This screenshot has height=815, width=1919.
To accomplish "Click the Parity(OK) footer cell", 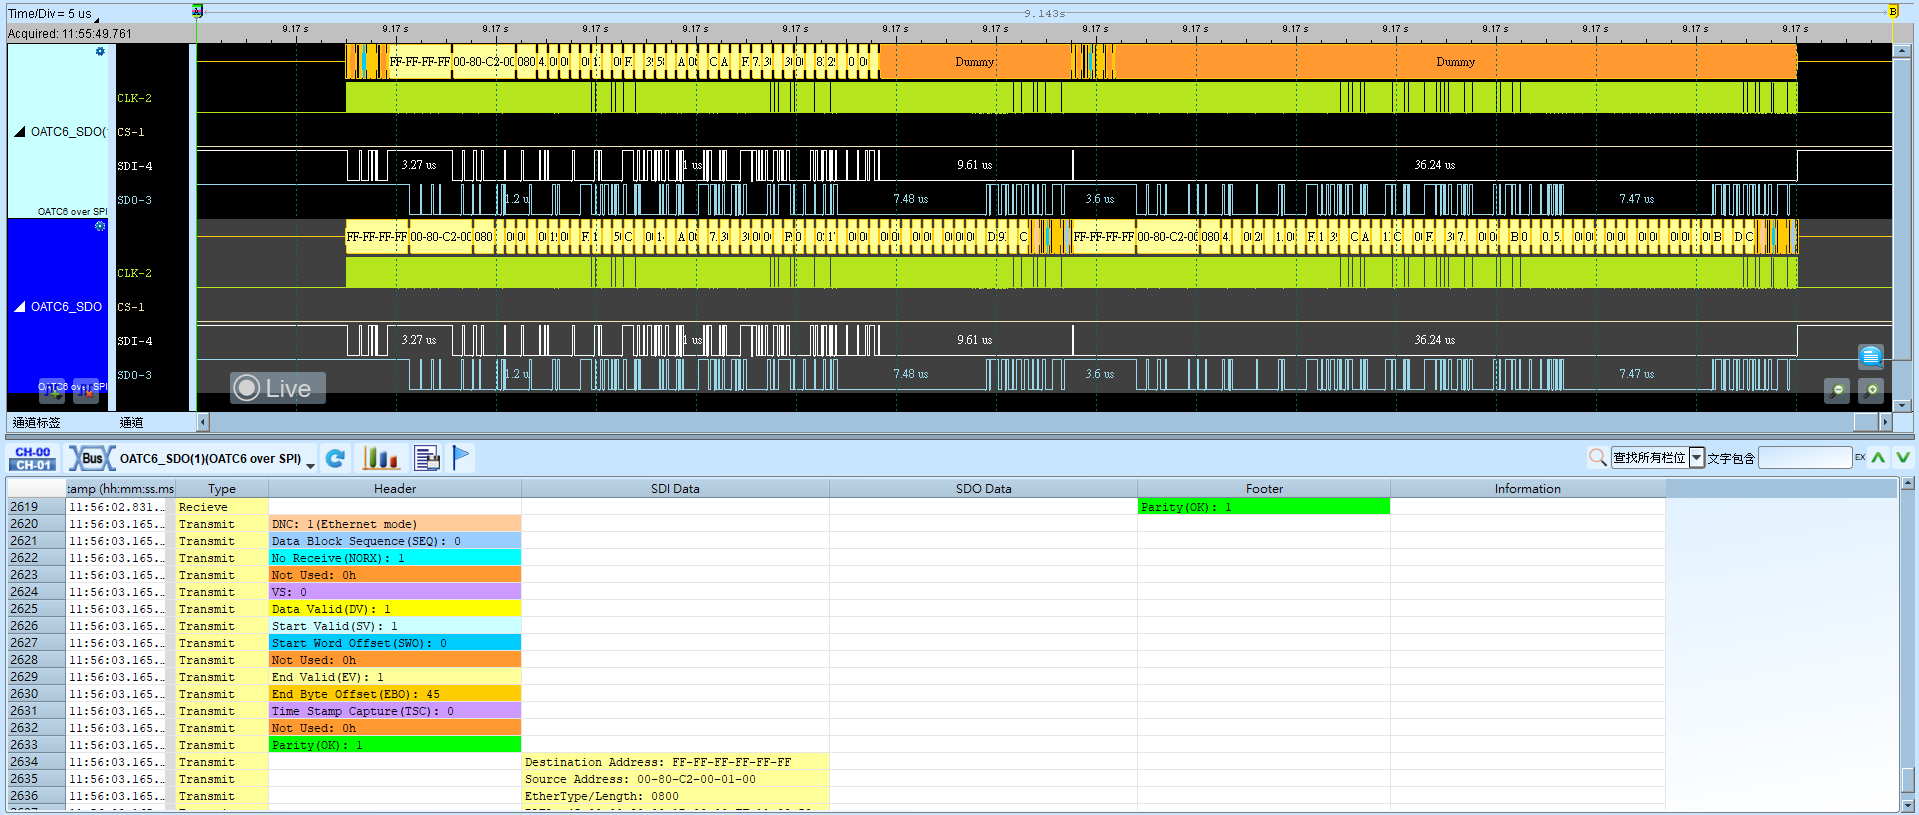I will point(1264,507).
